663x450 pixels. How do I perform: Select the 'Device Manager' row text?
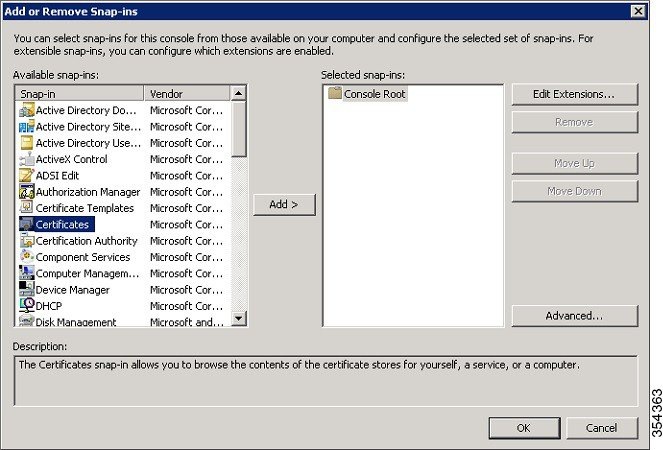point(72,290)
